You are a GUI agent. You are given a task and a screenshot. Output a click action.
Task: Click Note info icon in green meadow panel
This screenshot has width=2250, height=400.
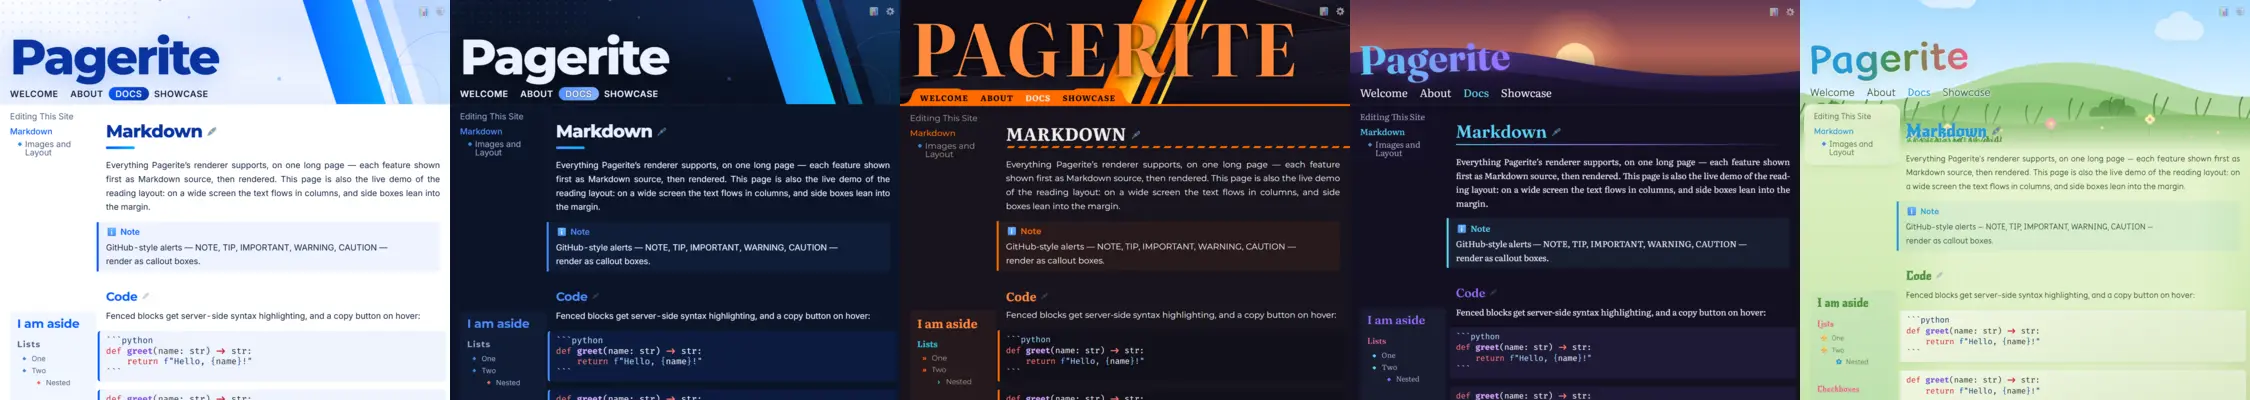coord(1912,212)
